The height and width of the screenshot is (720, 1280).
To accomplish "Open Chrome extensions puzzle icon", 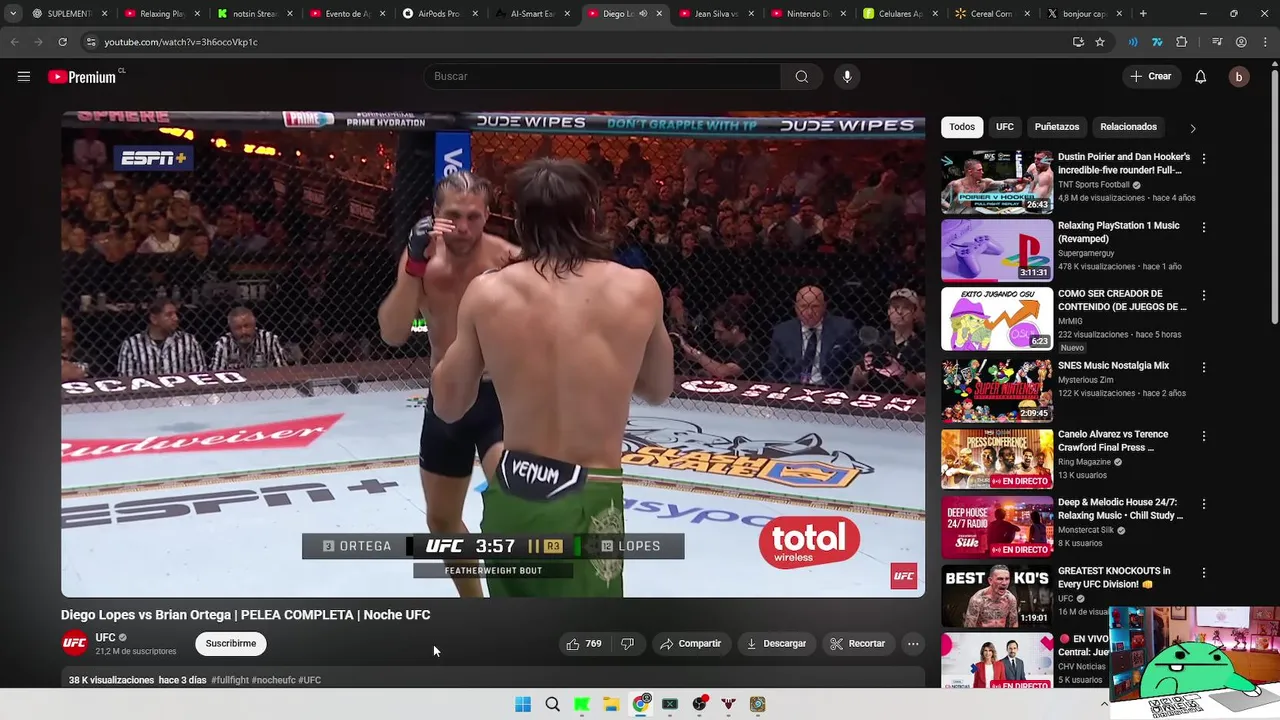I will pyautogui.click(x=1182, y=42).
